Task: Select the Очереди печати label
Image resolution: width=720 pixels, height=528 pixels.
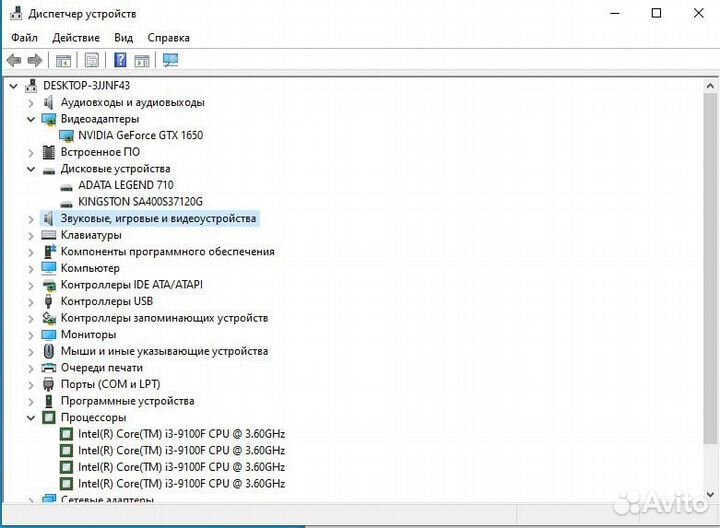Action: point(102,368)
